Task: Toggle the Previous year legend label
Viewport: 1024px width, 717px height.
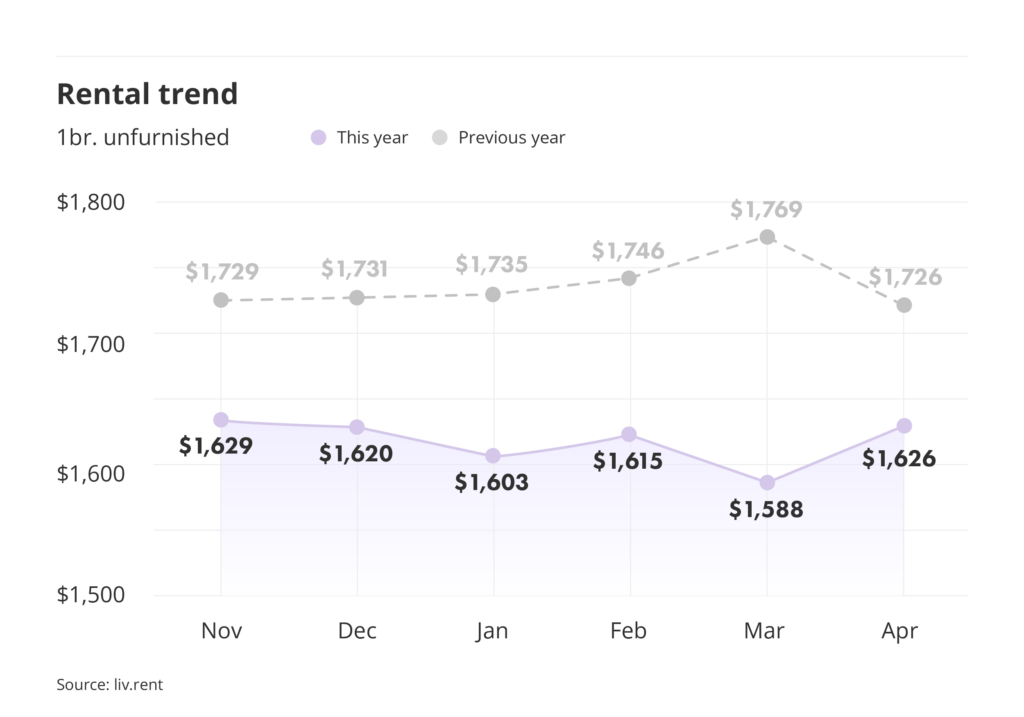Action: click(511, 138)
